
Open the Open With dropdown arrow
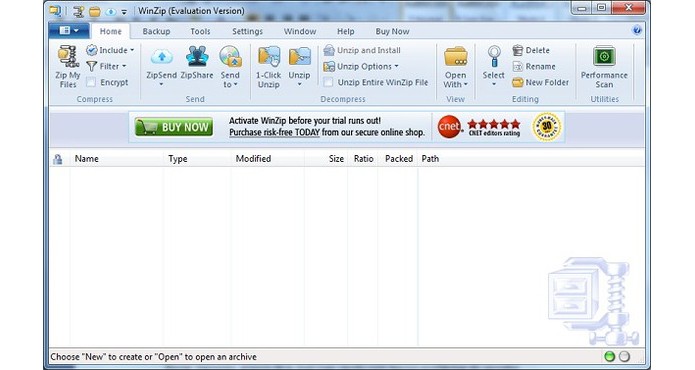click(x=466, y=84)
